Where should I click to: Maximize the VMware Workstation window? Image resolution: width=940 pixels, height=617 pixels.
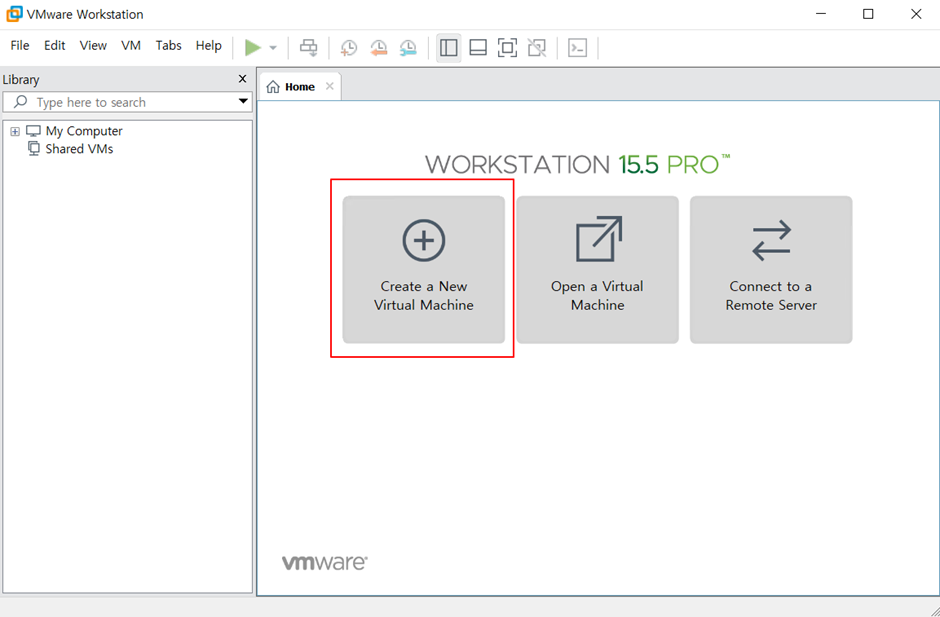pos(868,14)
